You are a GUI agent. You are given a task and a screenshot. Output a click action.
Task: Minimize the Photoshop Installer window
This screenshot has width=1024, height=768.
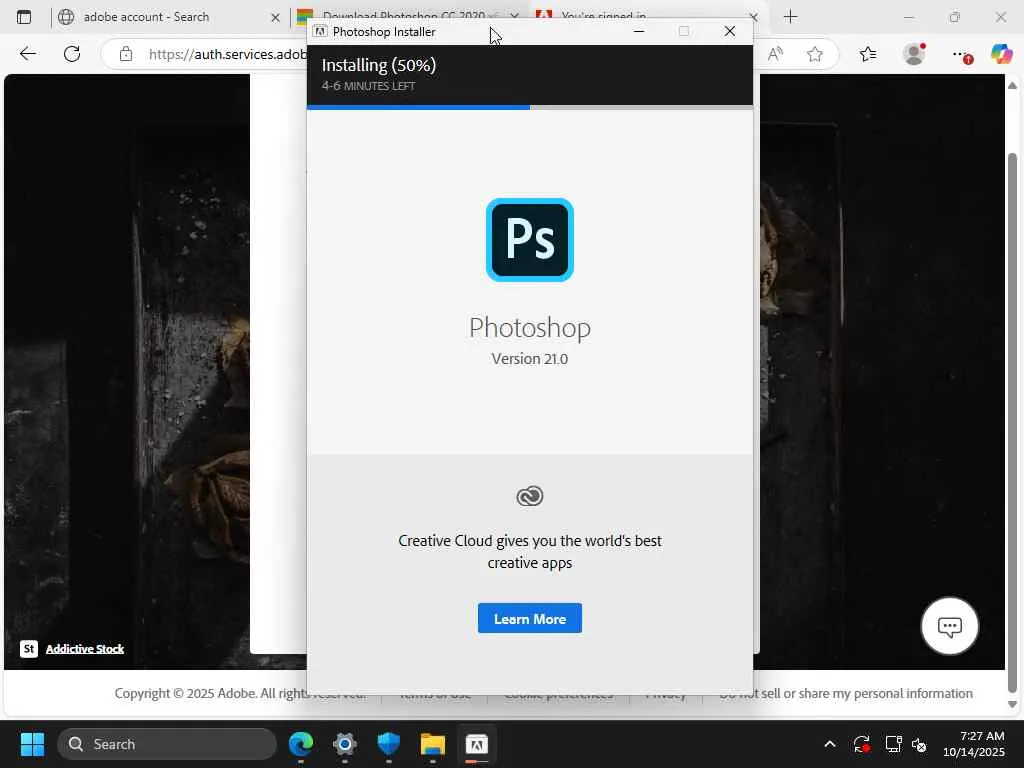pos(639,31)
